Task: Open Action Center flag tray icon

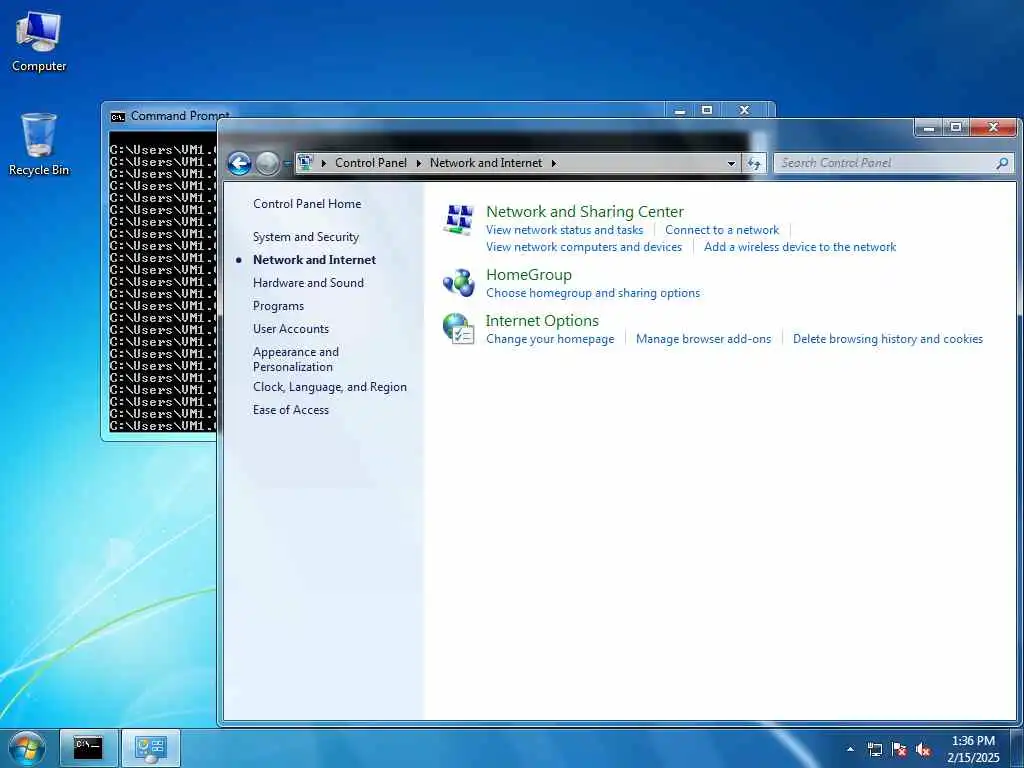Action: click(x=899, y=749)
